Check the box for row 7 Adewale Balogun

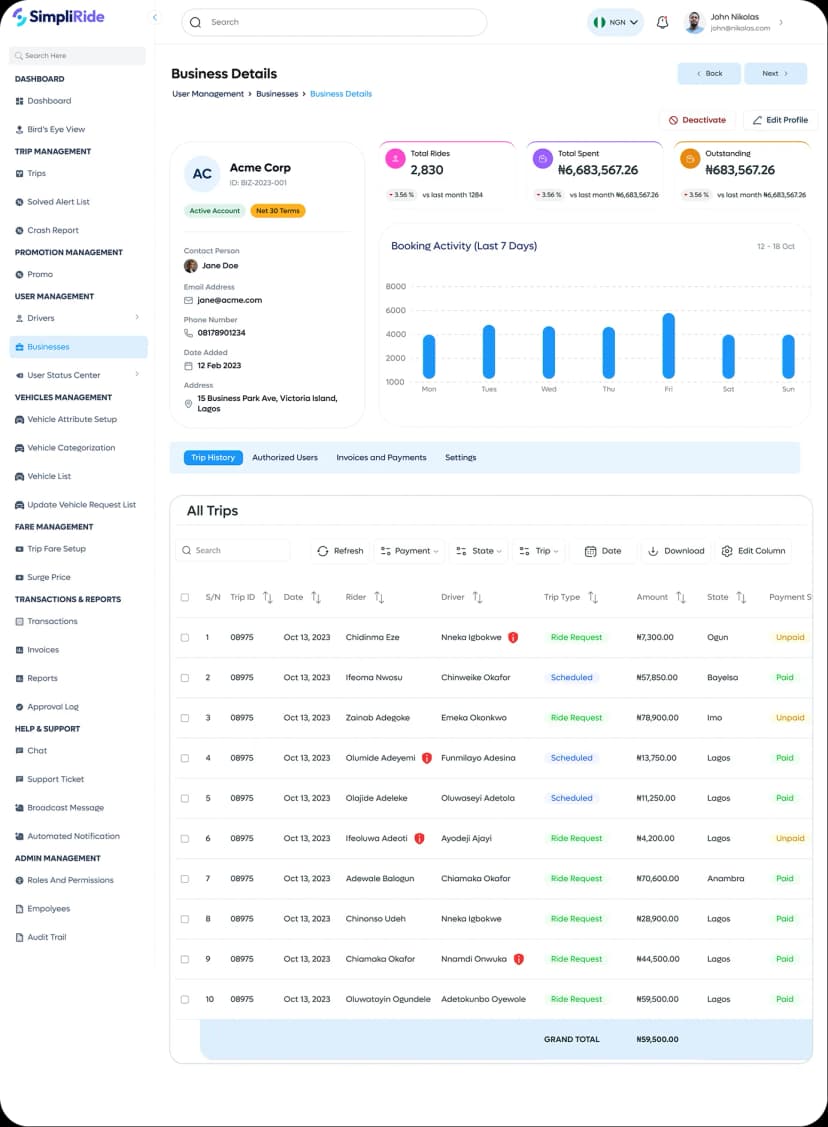(x=185, y=879)
